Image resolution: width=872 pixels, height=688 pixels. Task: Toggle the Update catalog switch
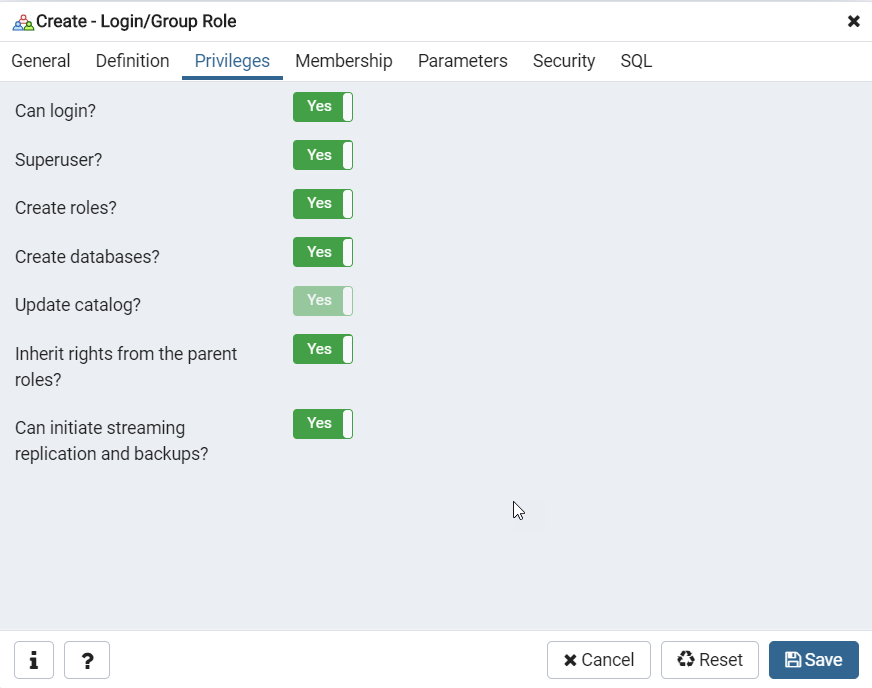coord(322,301)
